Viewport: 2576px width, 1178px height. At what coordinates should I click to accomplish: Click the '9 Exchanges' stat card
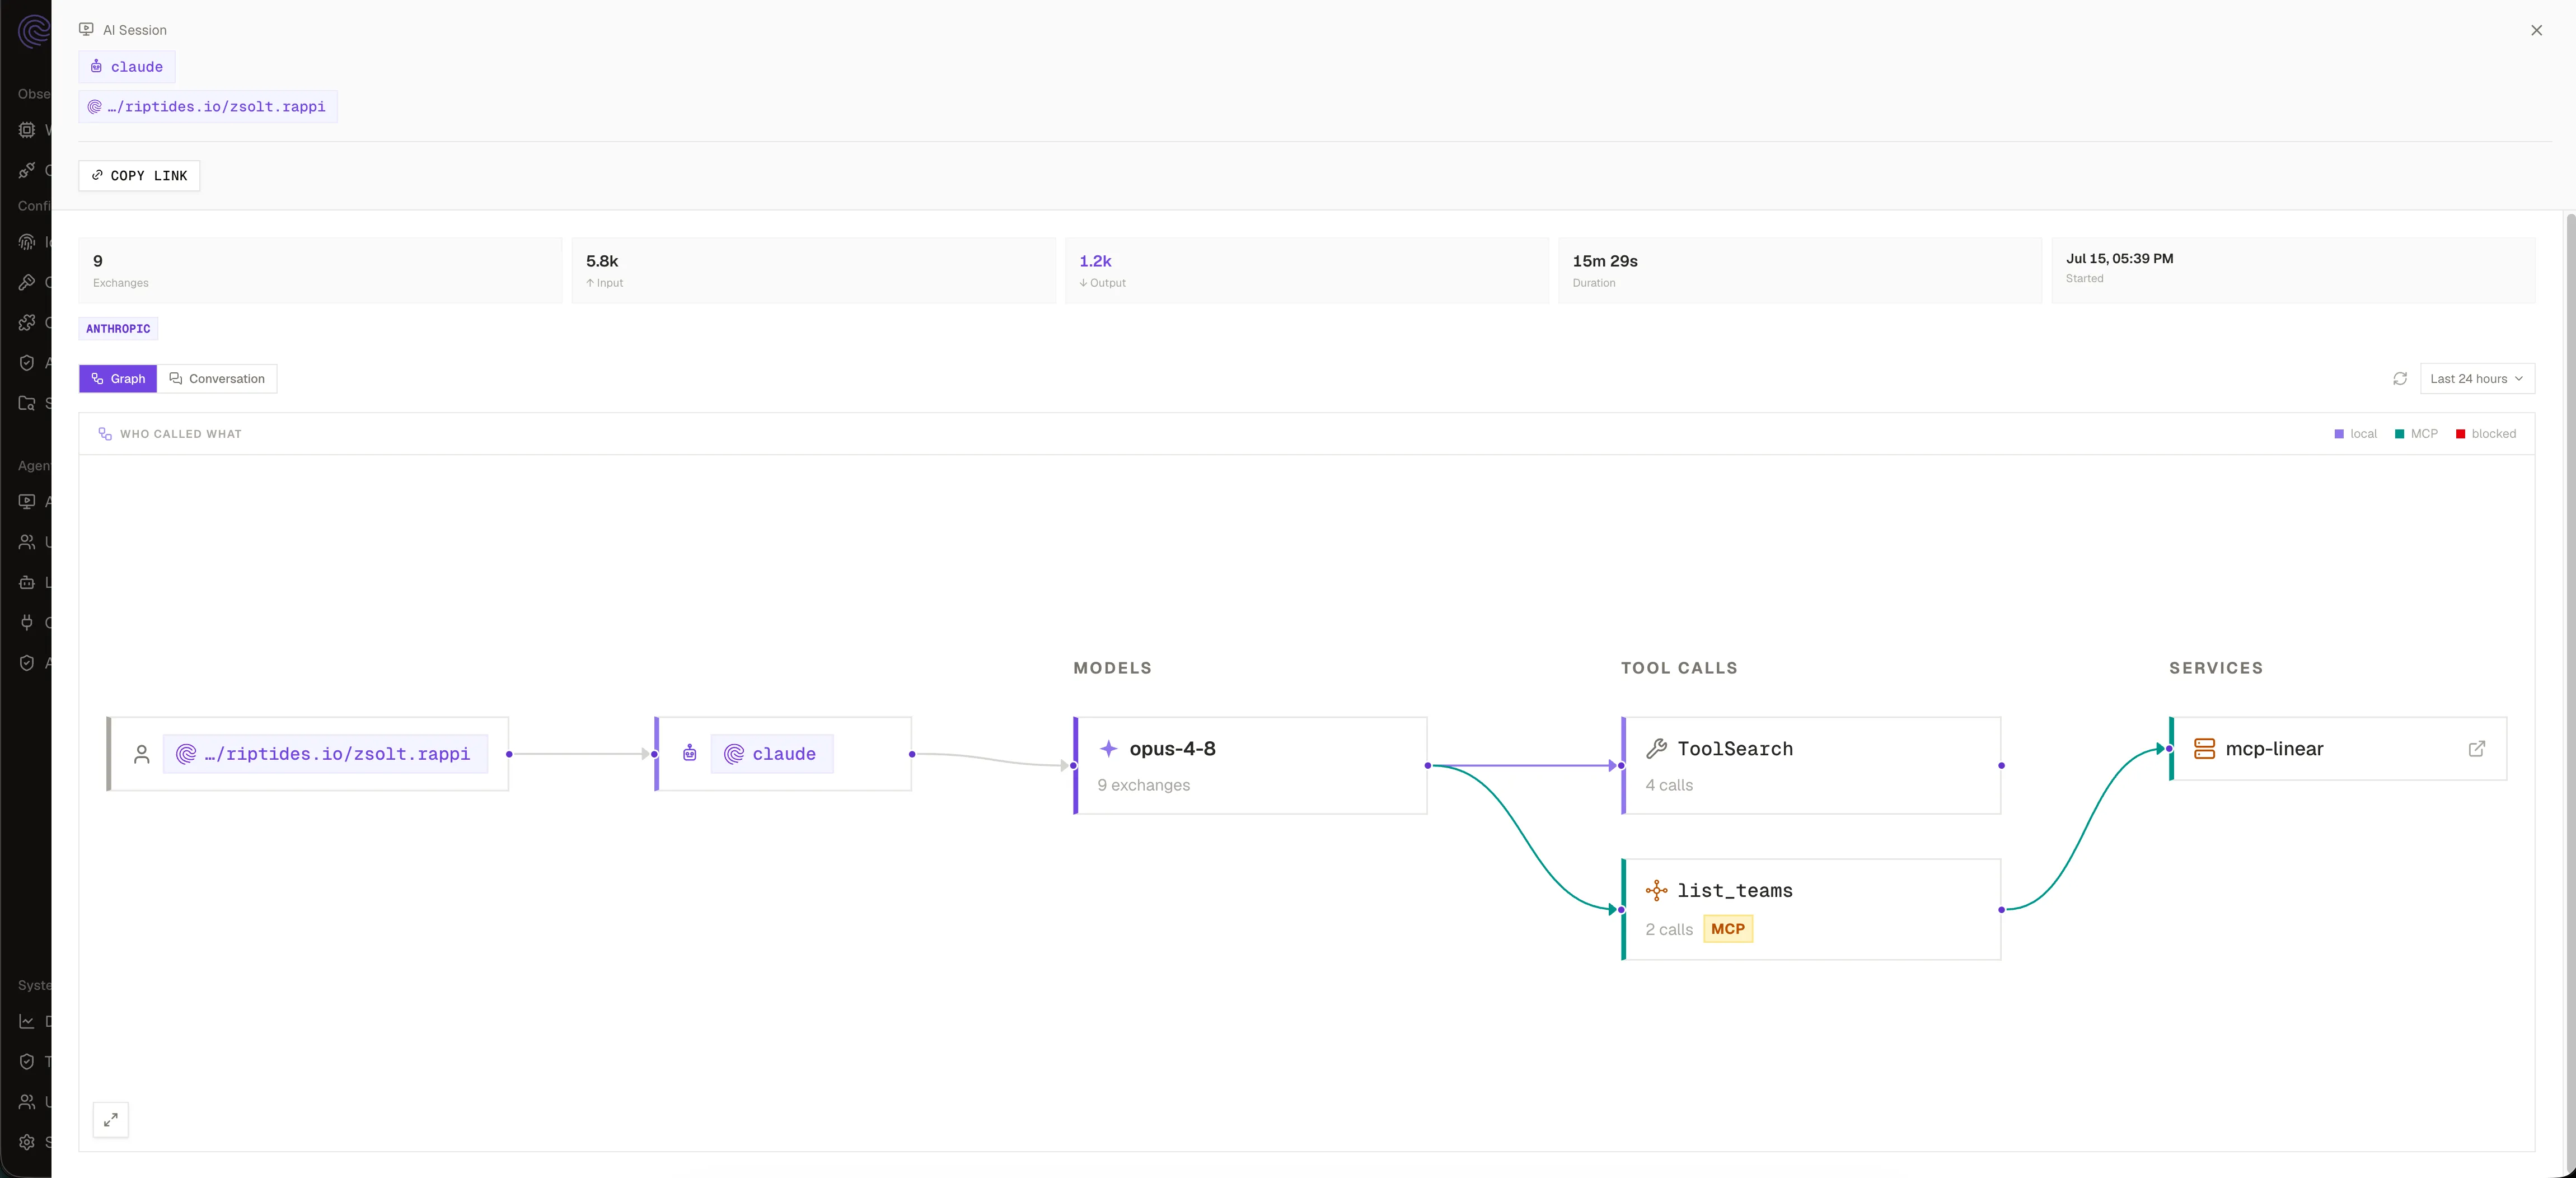tap(320, 270)
